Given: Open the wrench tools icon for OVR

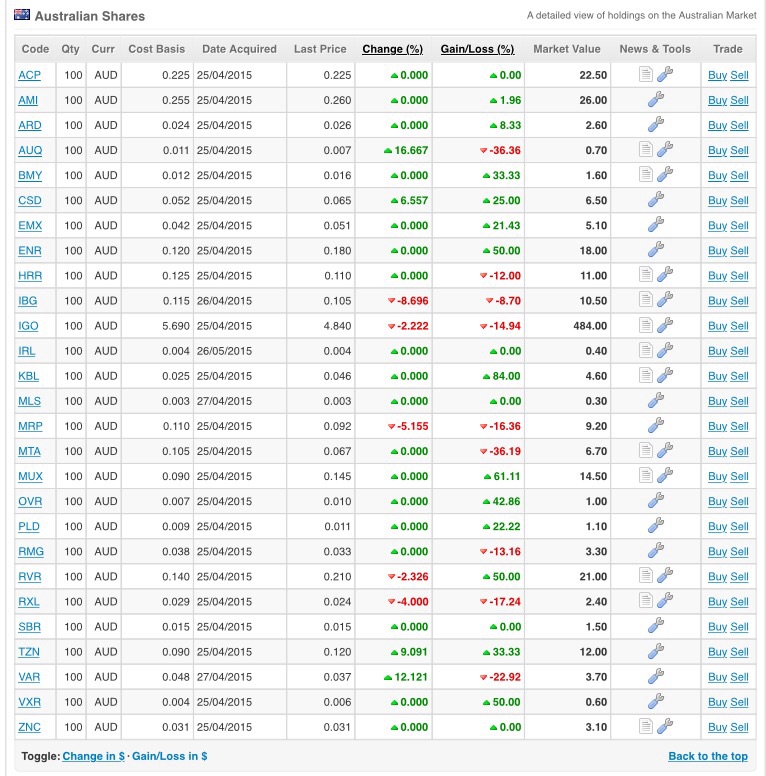Looking at the screenshot, I should click(656, 500).
